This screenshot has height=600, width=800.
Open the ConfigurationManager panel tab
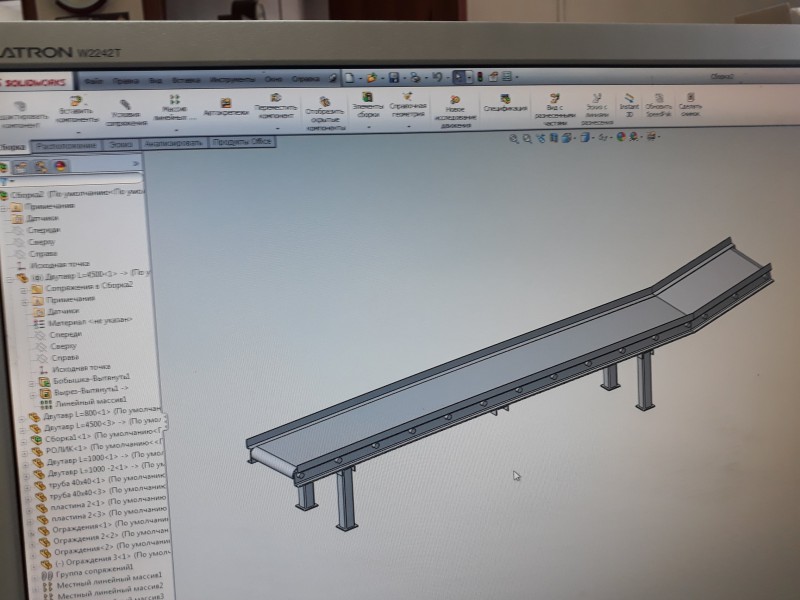41,166
